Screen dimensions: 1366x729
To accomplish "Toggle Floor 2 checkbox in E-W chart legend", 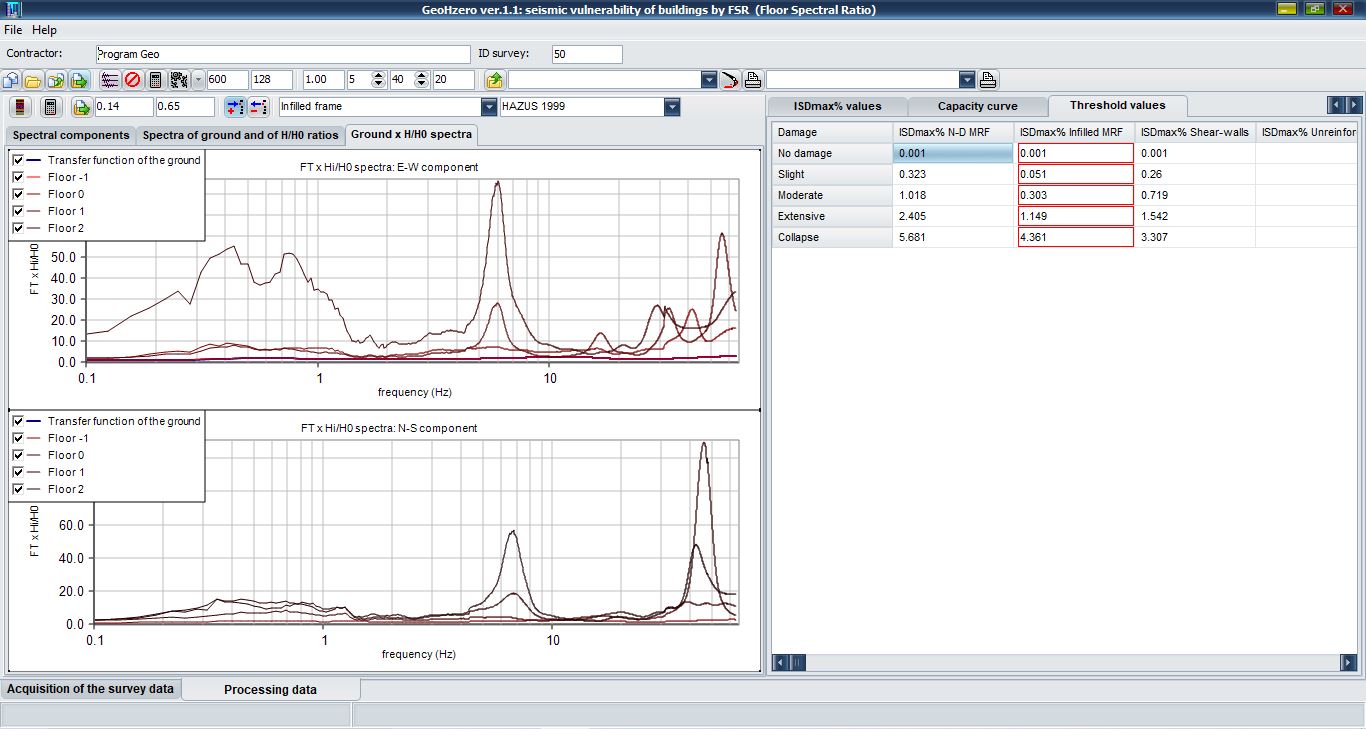I will [x=18, y=228].
